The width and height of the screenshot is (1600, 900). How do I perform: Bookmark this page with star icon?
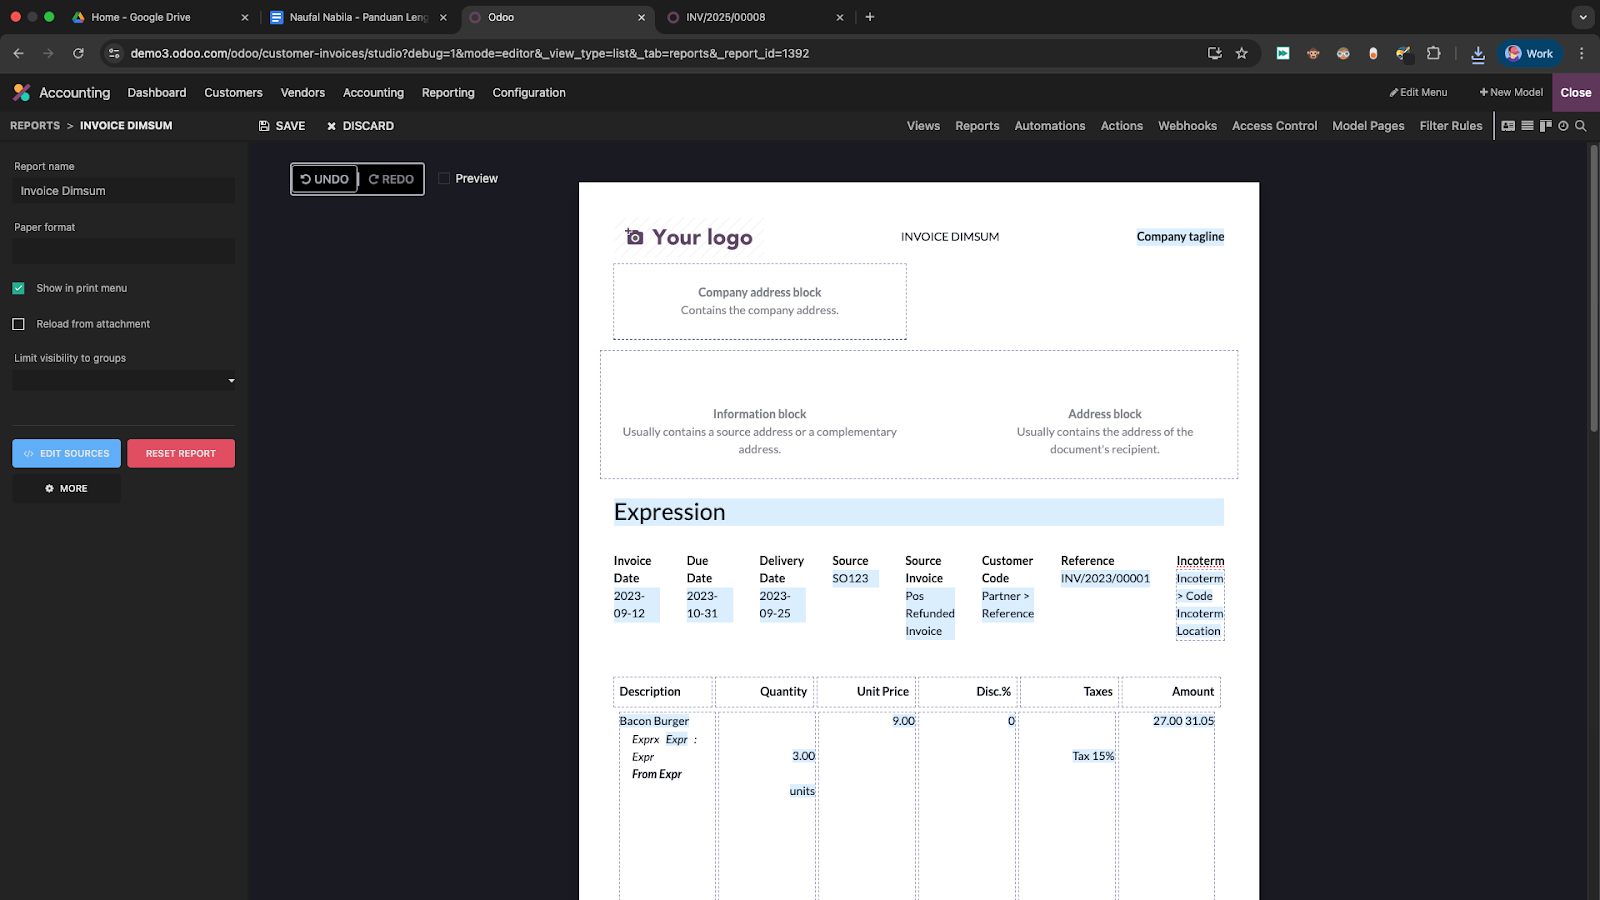pos(1242,53)
